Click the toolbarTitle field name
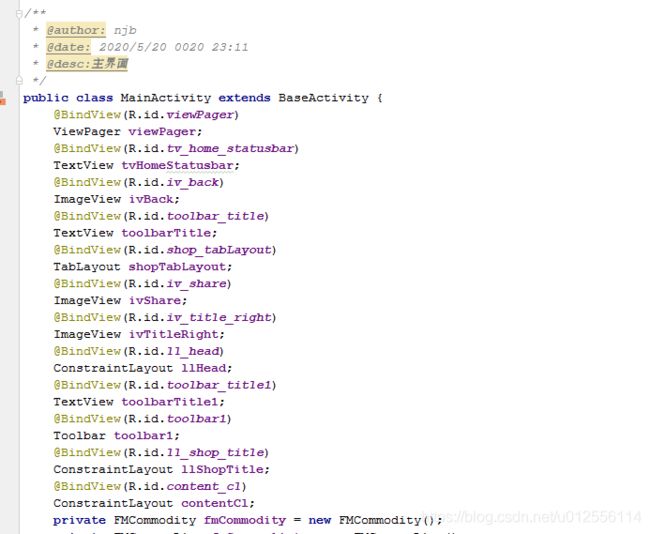 tap(166, 233)
